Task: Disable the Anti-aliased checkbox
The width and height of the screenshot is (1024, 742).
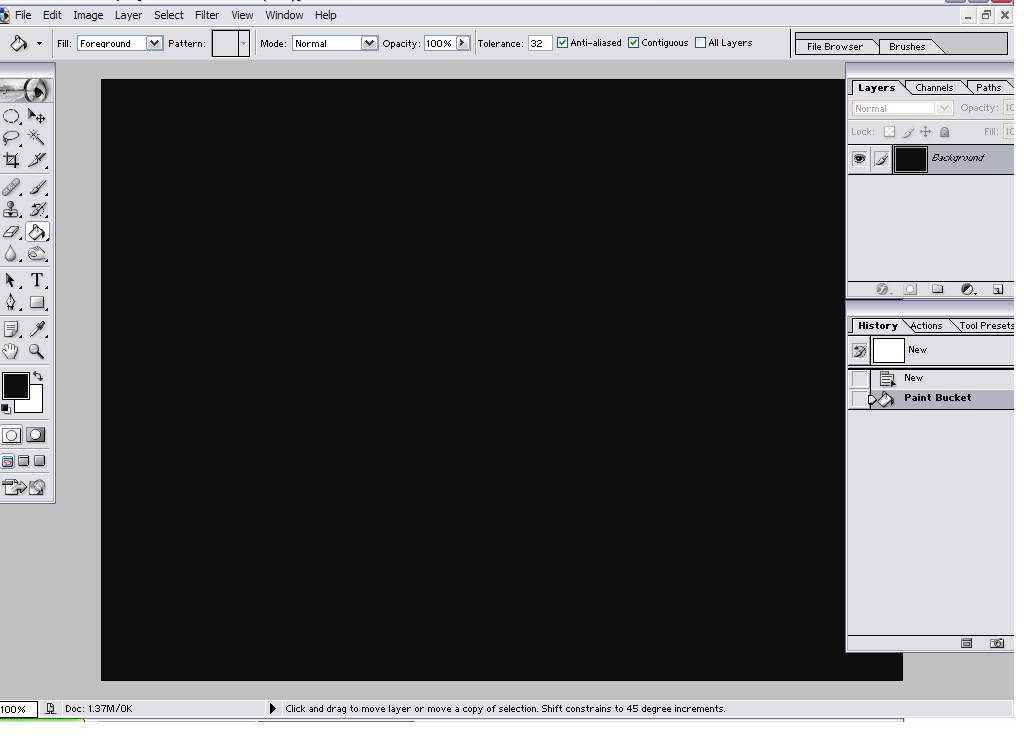Action: click(x=562, y=43)
